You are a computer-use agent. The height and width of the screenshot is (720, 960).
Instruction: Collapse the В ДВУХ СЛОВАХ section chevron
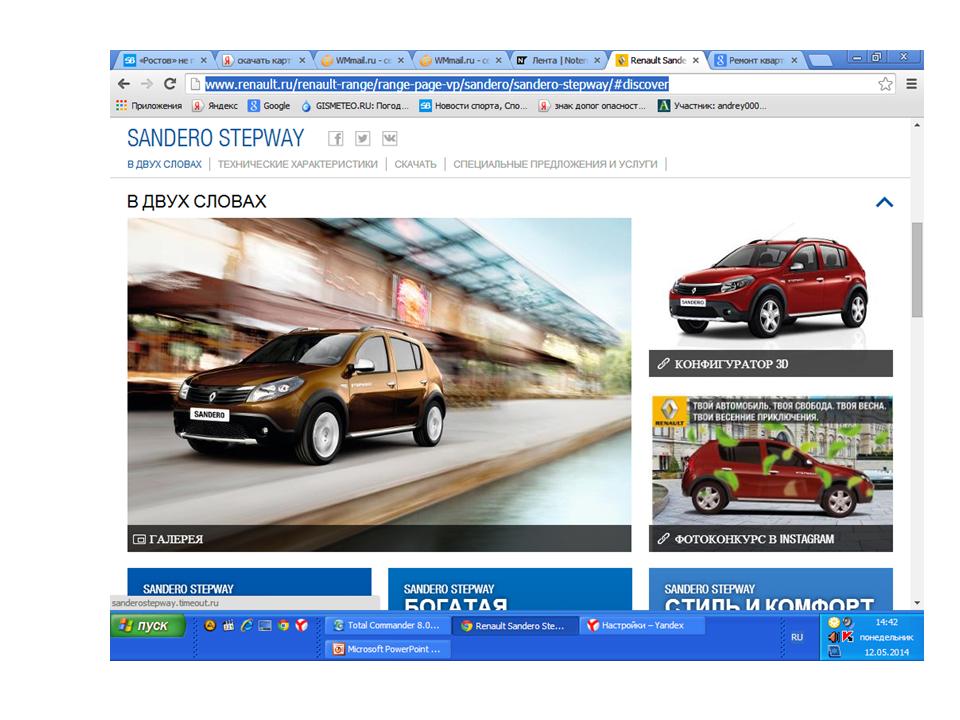coord(884,202)
